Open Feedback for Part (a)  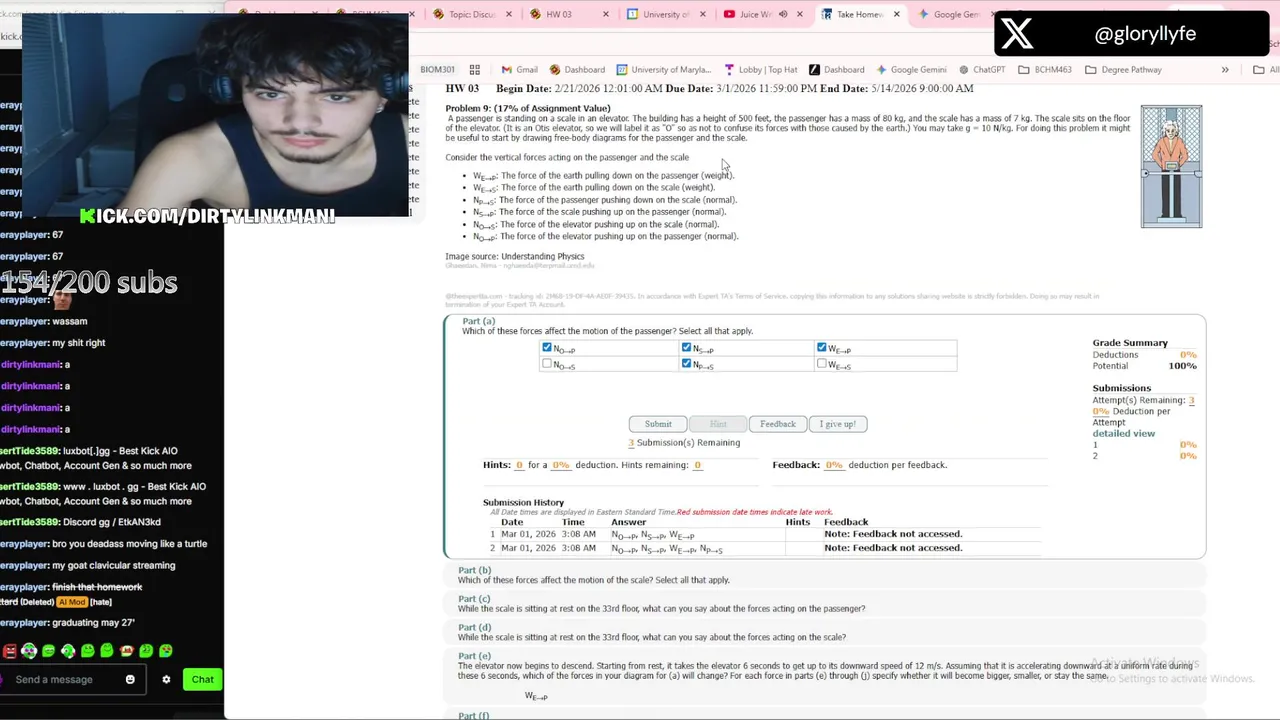tap(777, 424)
